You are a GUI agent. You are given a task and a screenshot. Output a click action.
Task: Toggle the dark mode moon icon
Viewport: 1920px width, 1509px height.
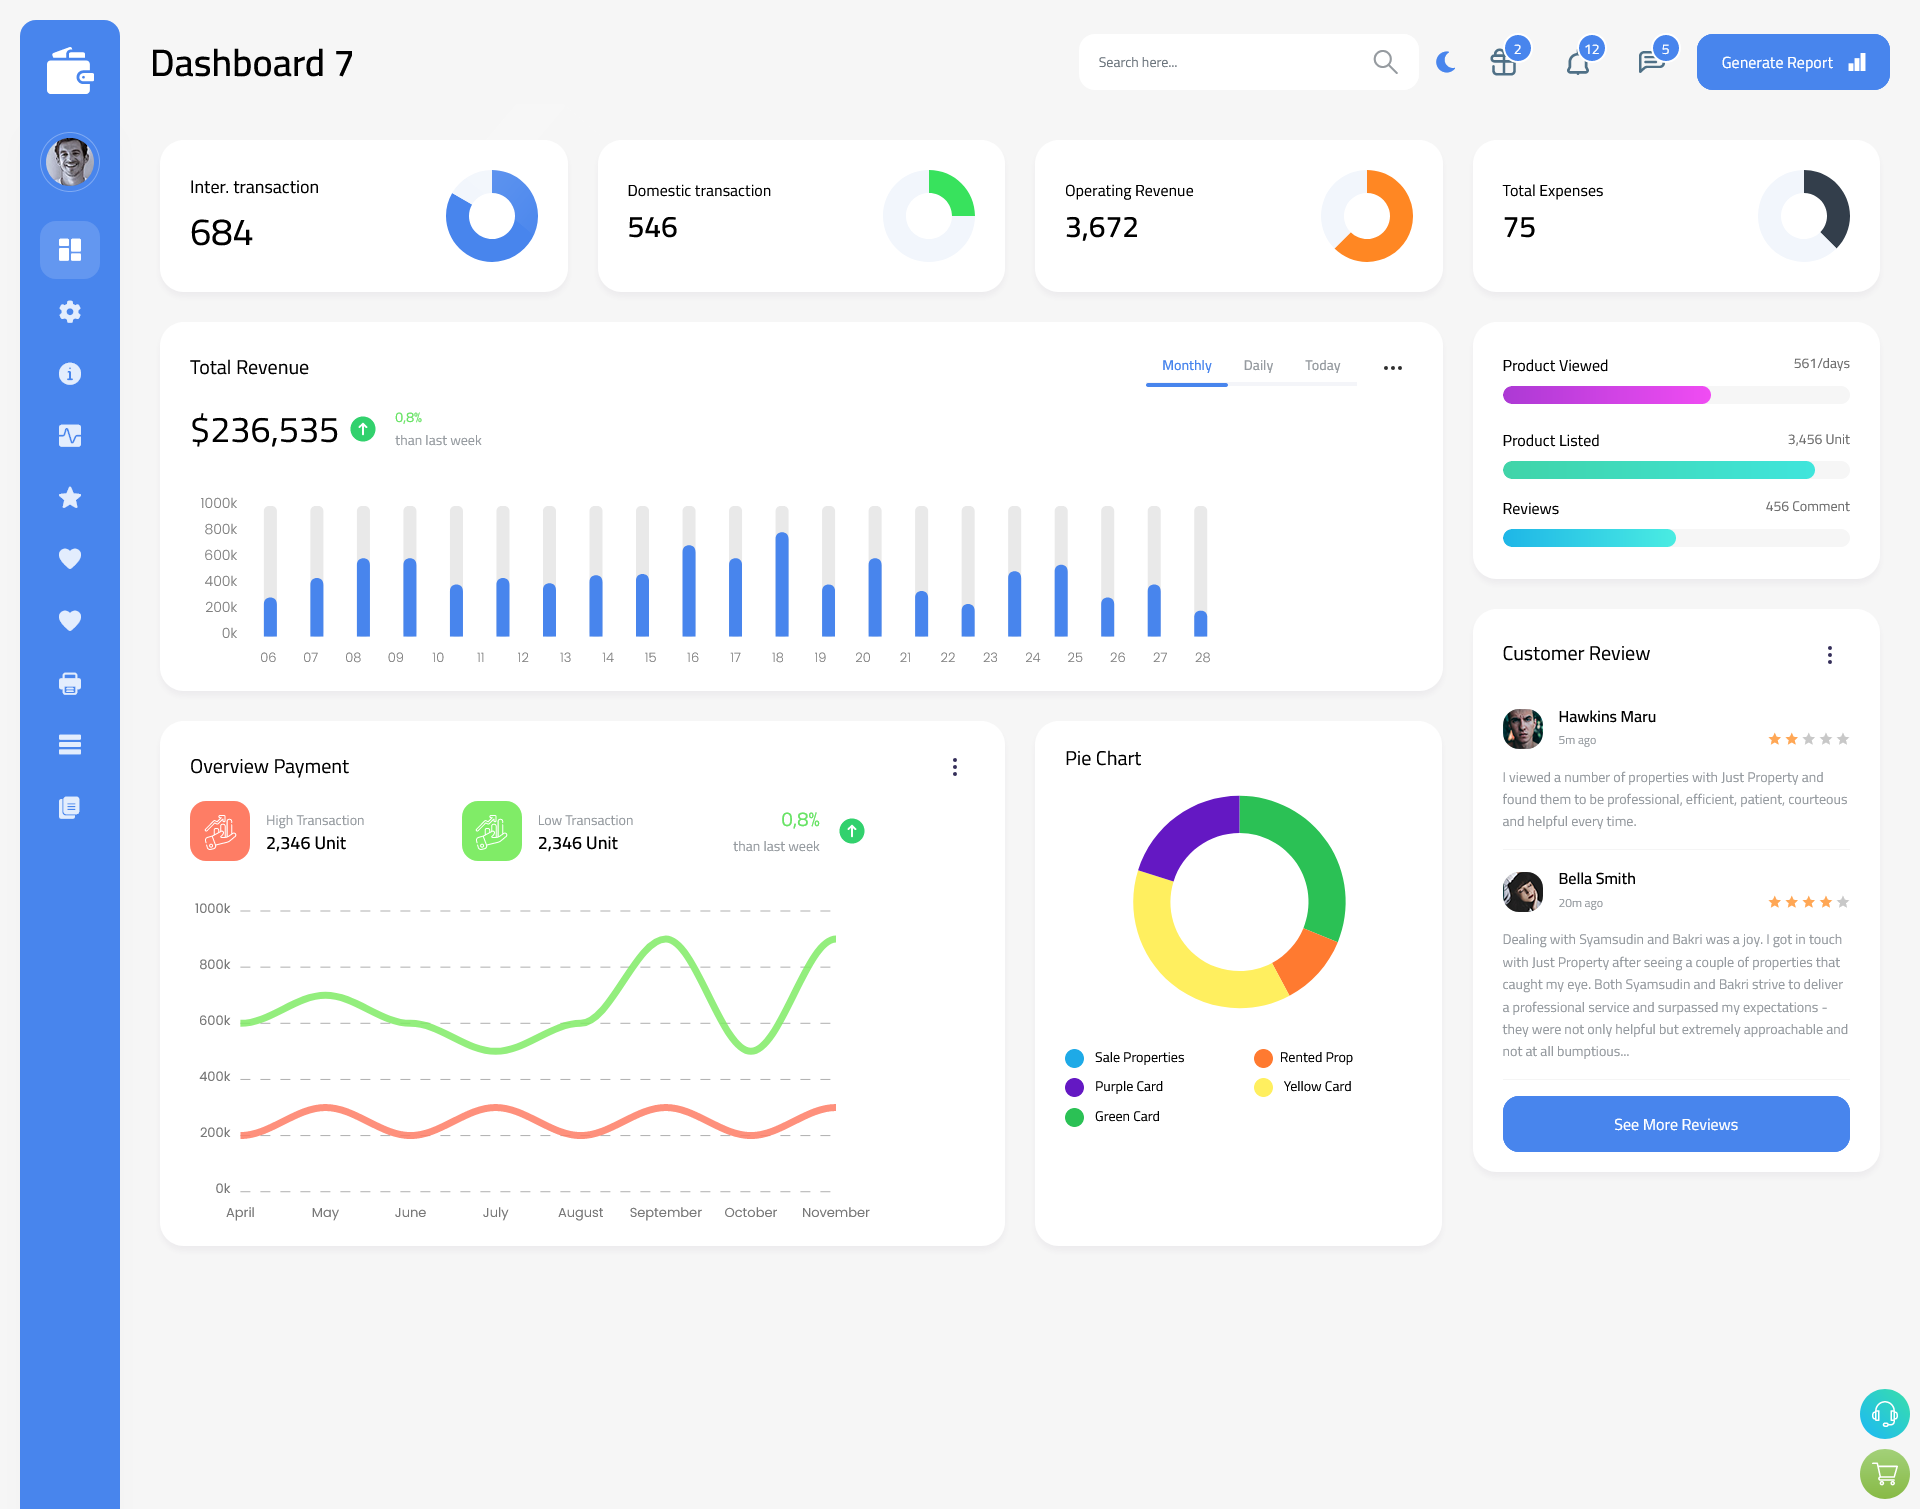coord(1445,62)
